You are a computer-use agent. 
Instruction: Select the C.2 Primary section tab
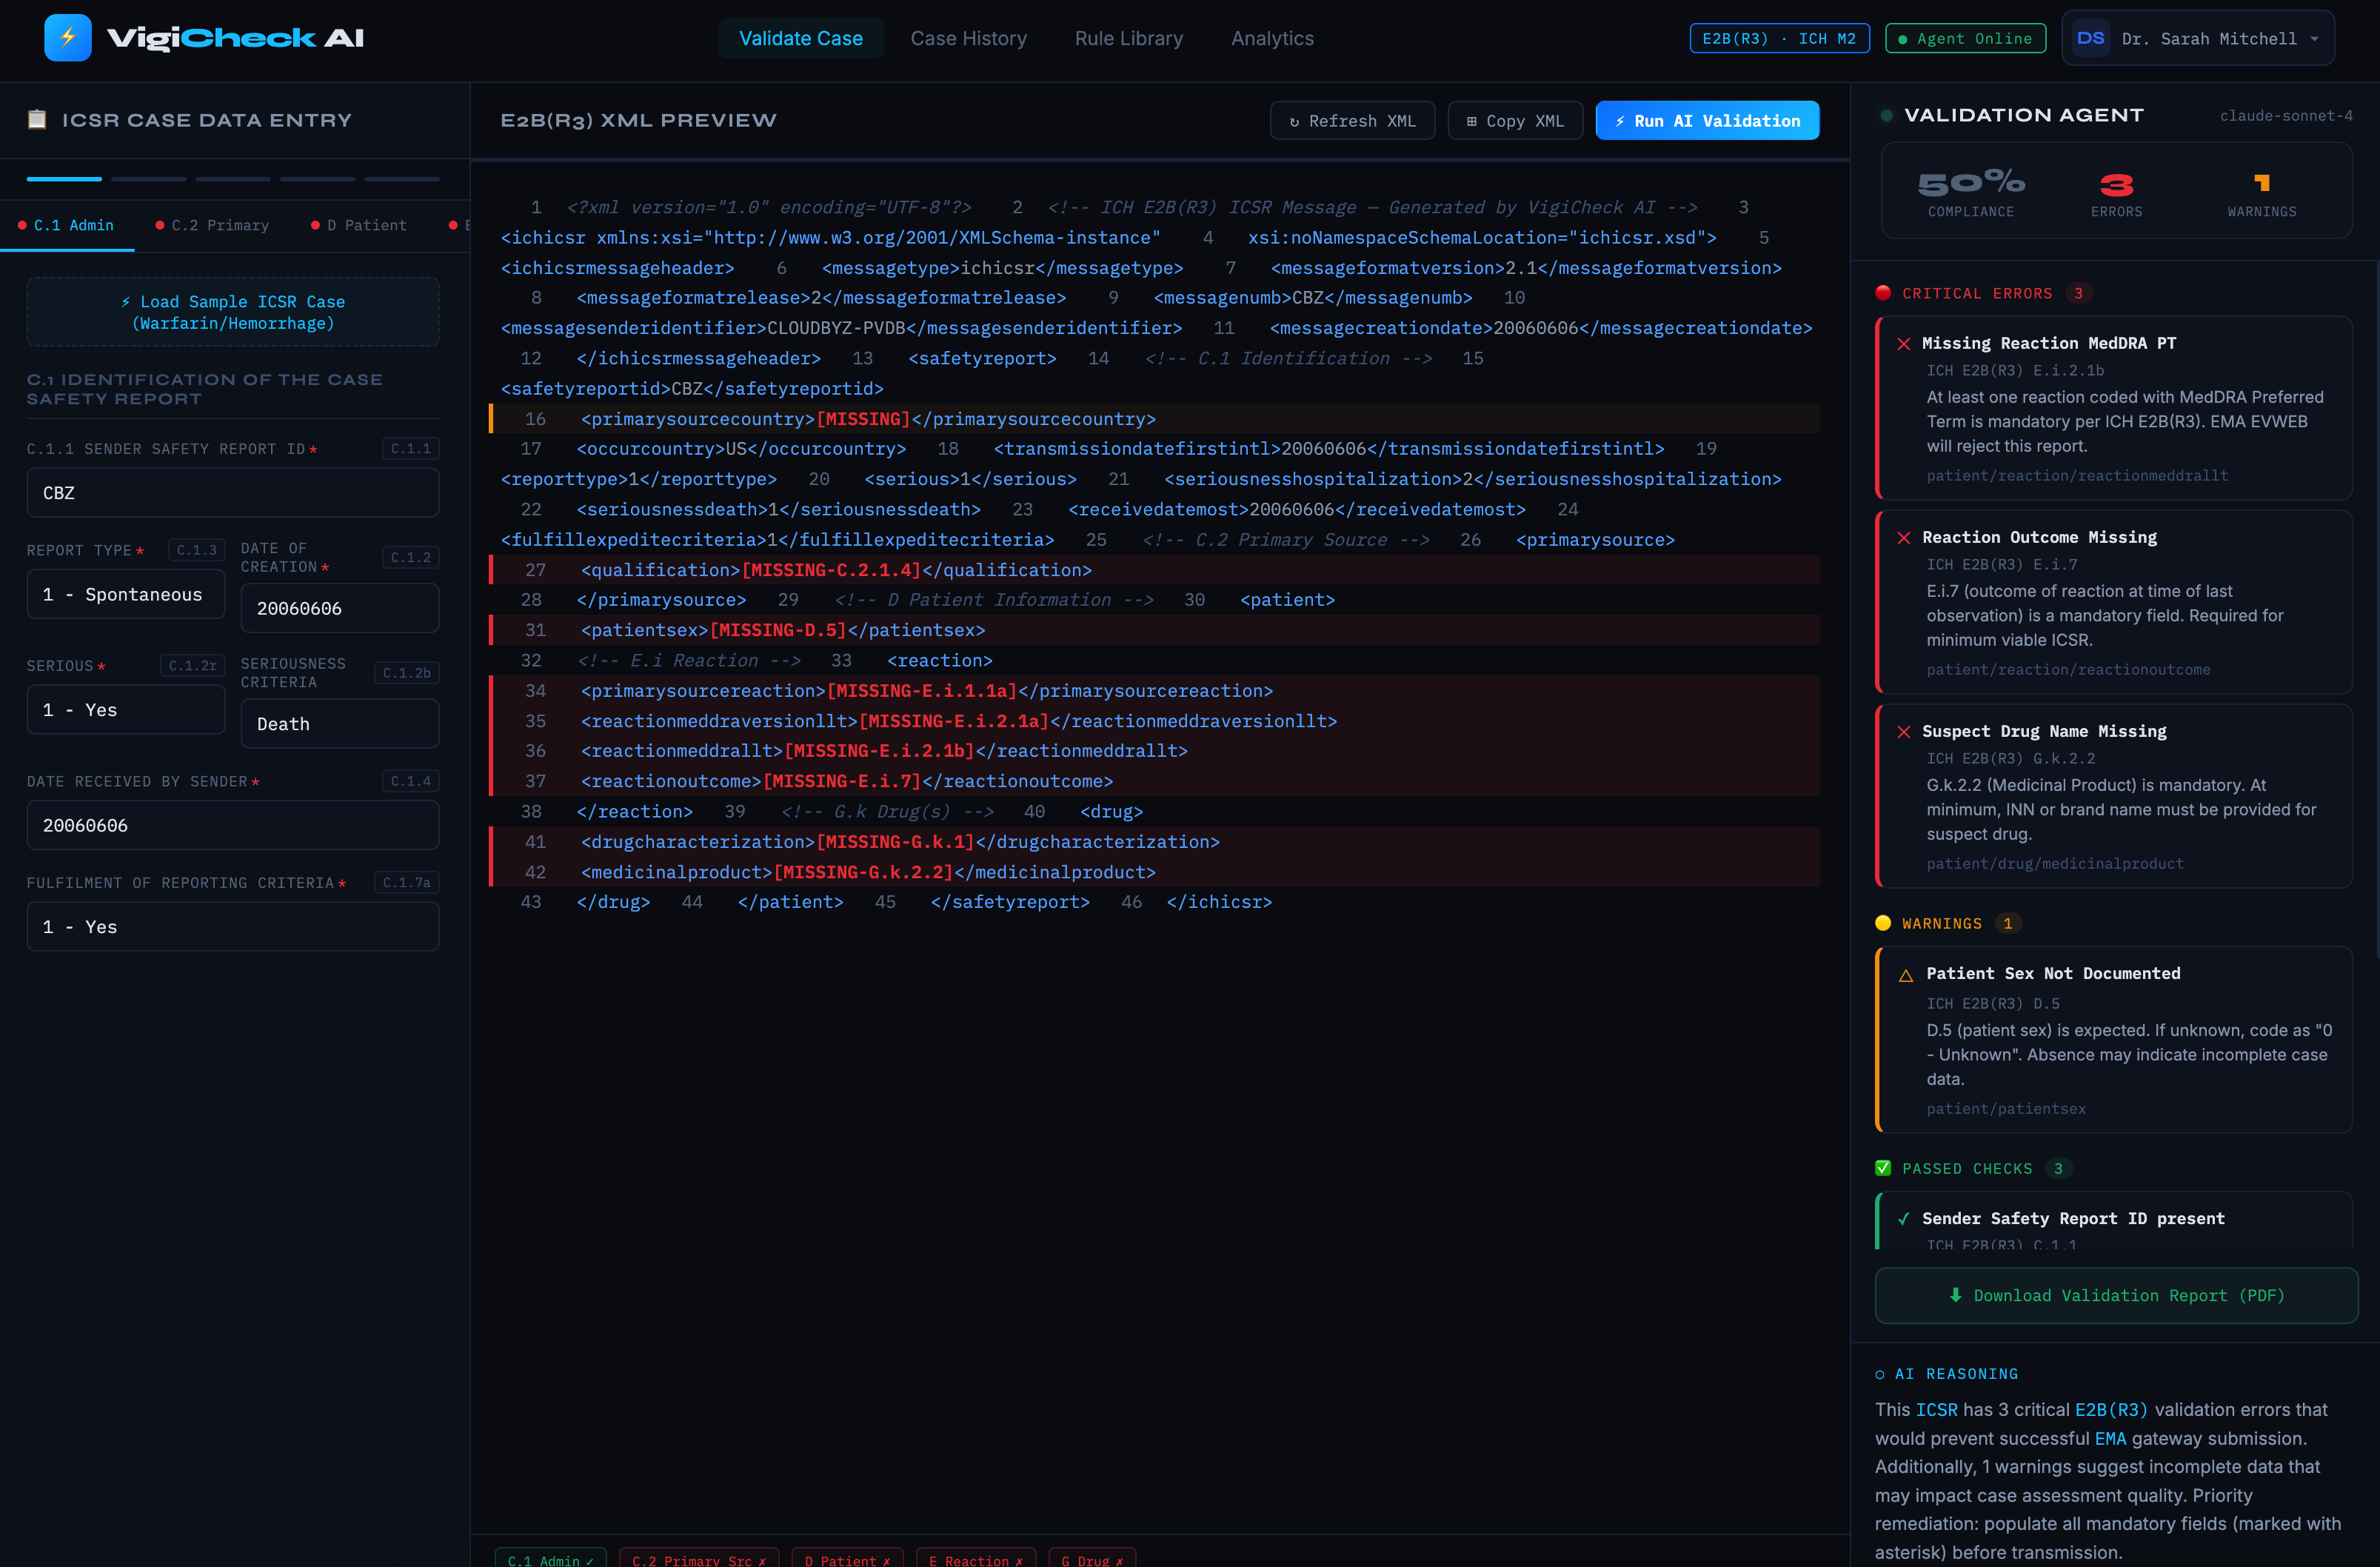213,226
